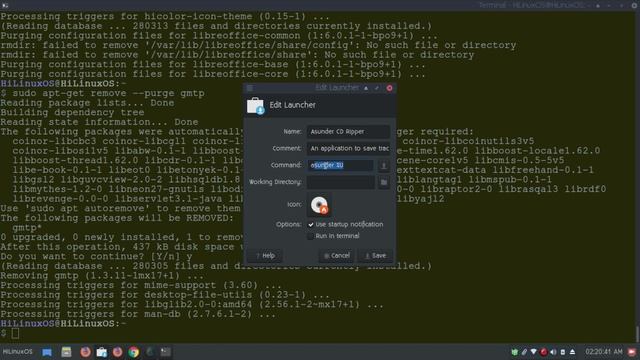Click the Asunder CD icon chooser button
Image resolution: width=640 pixels, height=360 pixels.
coord(319,205)
